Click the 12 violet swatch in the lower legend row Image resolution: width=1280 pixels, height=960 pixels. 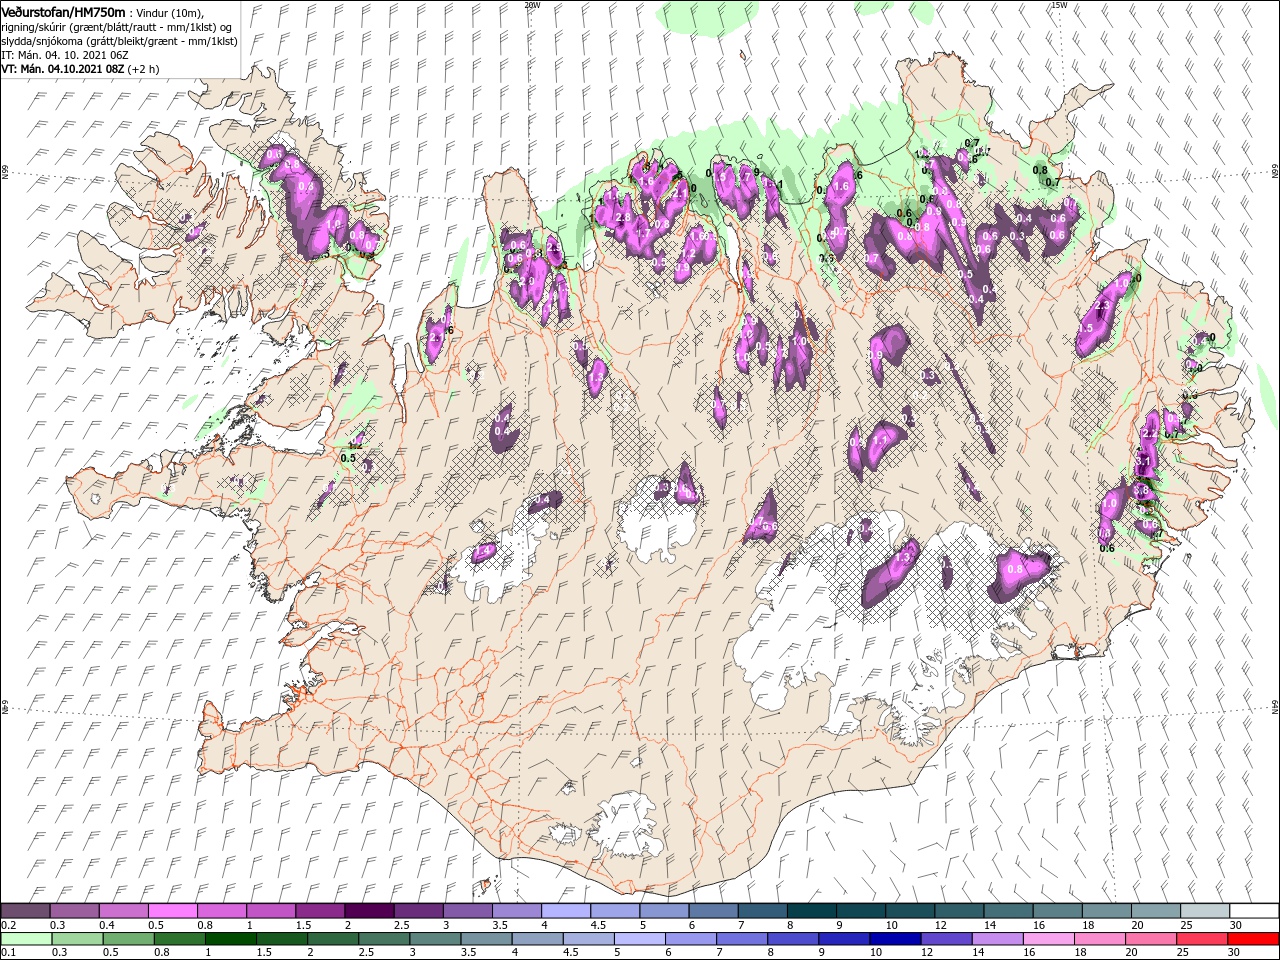coord(947,939)
